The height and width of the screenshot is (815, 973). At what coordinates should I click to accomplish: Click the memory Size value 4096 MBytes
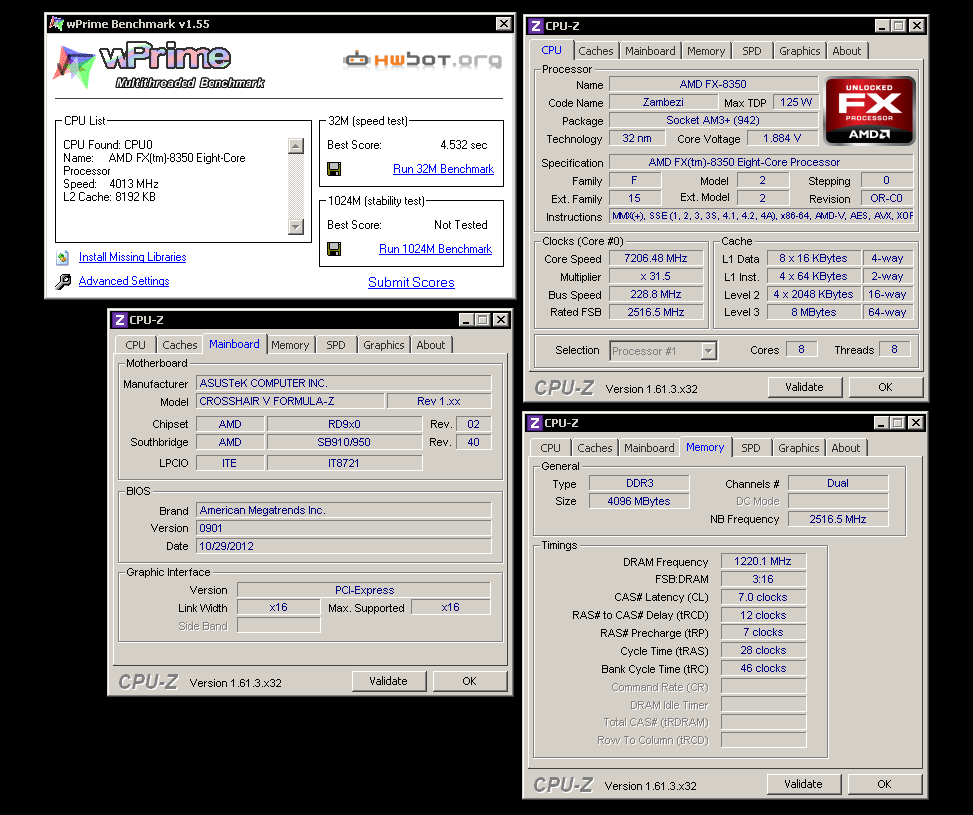click(x=639, y=501)
